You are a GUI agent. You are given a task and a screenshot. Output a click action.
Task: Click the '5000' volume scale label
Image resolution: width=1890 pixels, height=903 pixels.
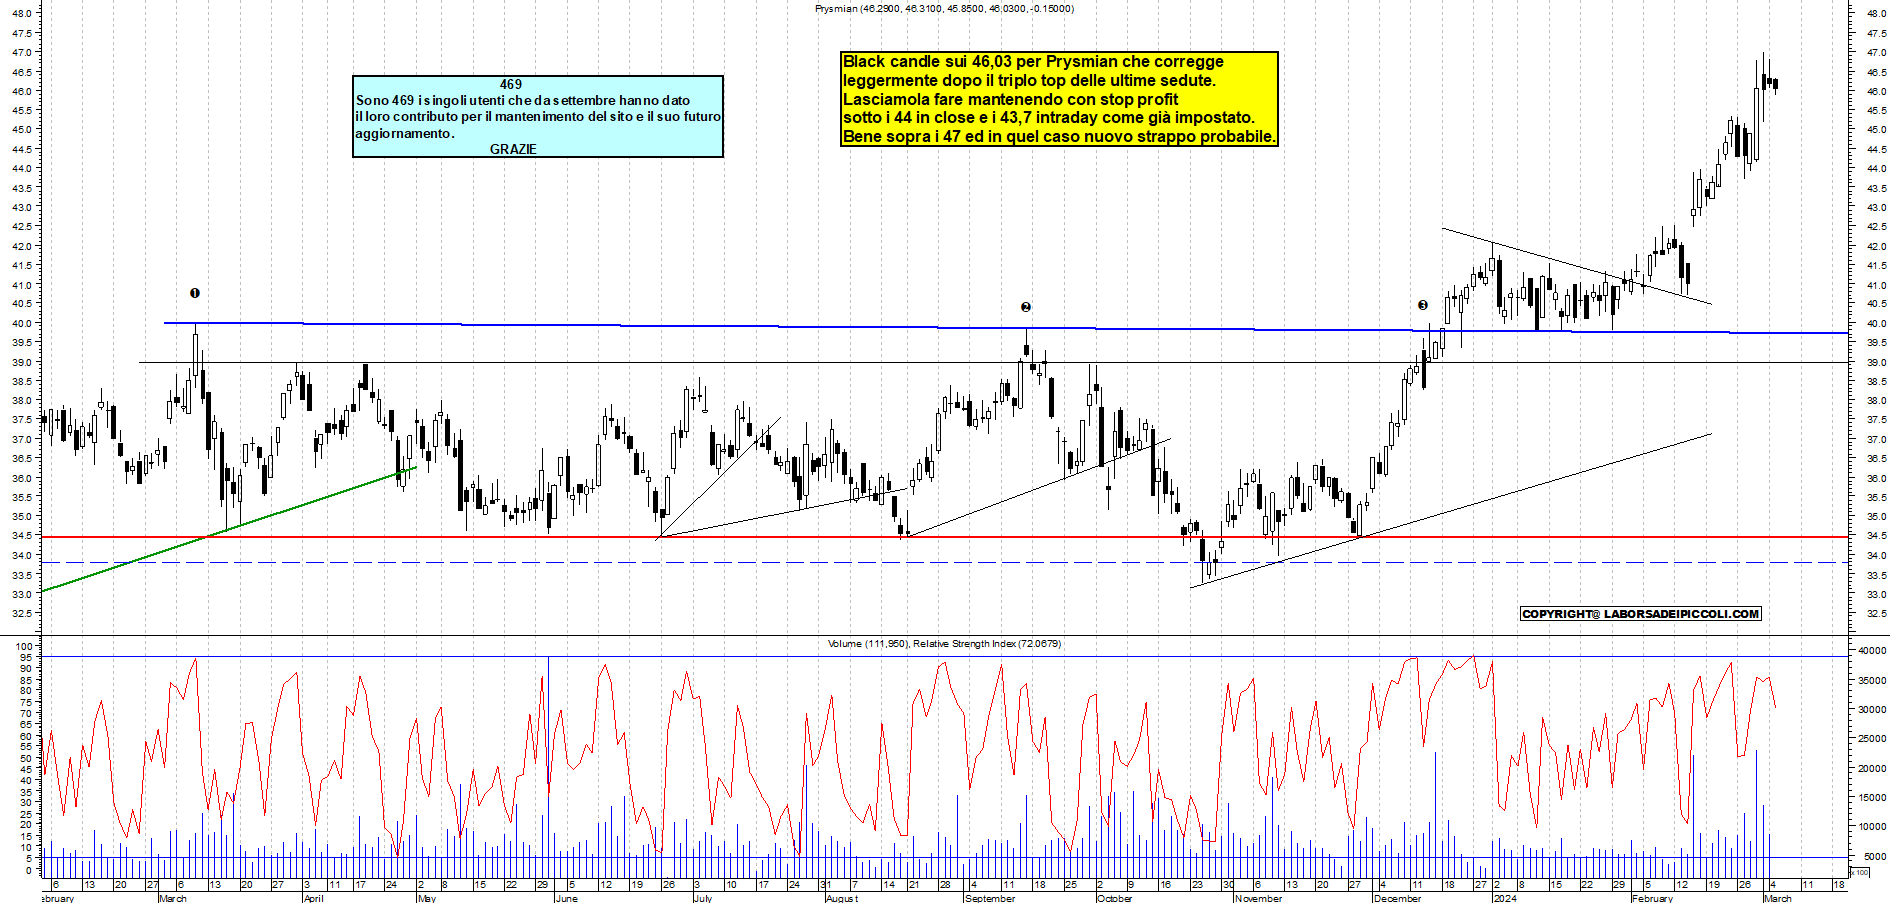click(1875, 856)
